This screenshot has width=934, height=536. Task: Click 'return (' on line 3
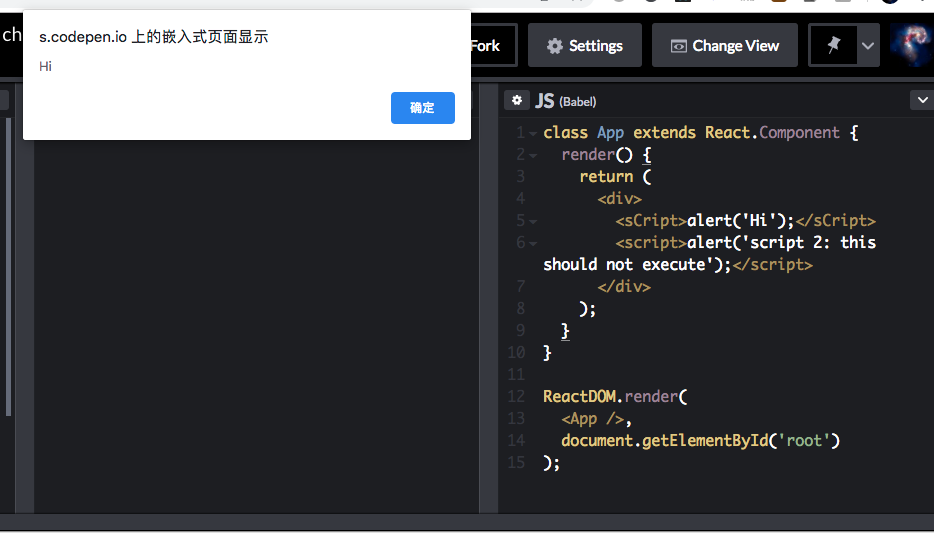[615, 176]
